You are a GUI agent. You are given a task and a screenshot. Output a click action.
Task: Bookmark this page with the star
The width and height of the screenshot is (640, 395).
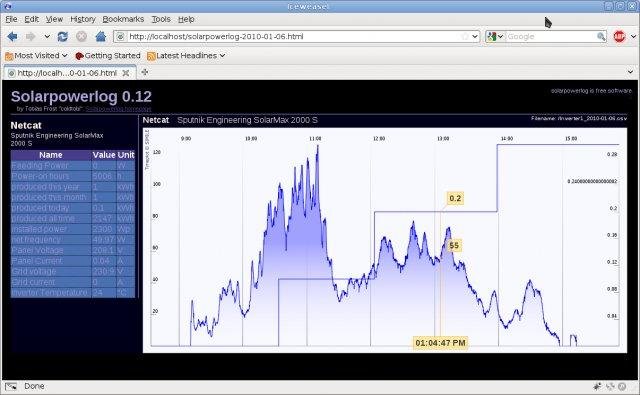(464, 36)
